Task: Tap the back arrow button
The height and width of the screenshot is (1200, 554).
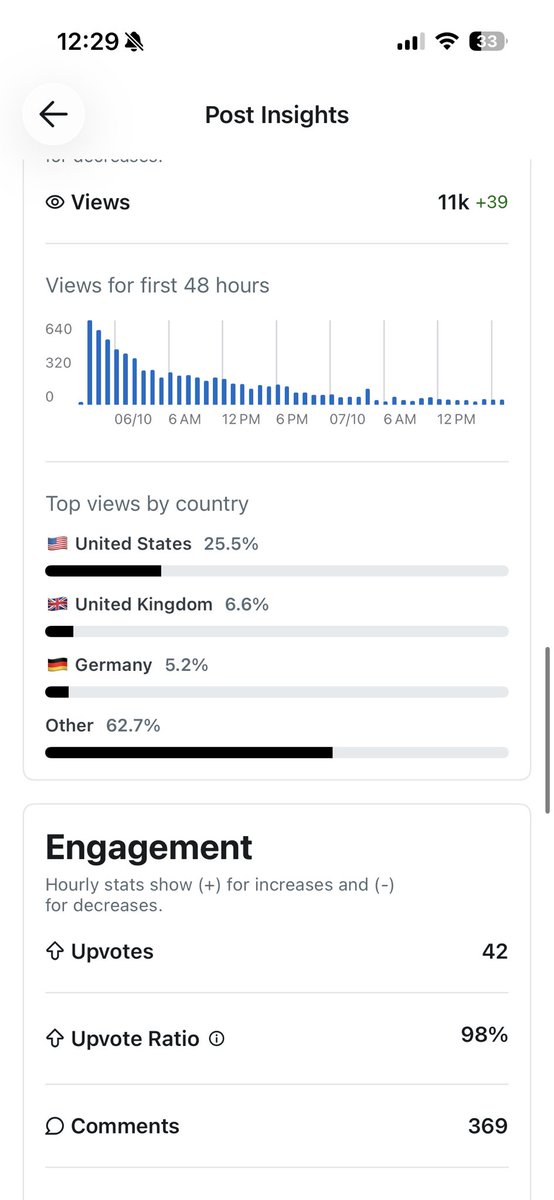Action: coord(53,114)
